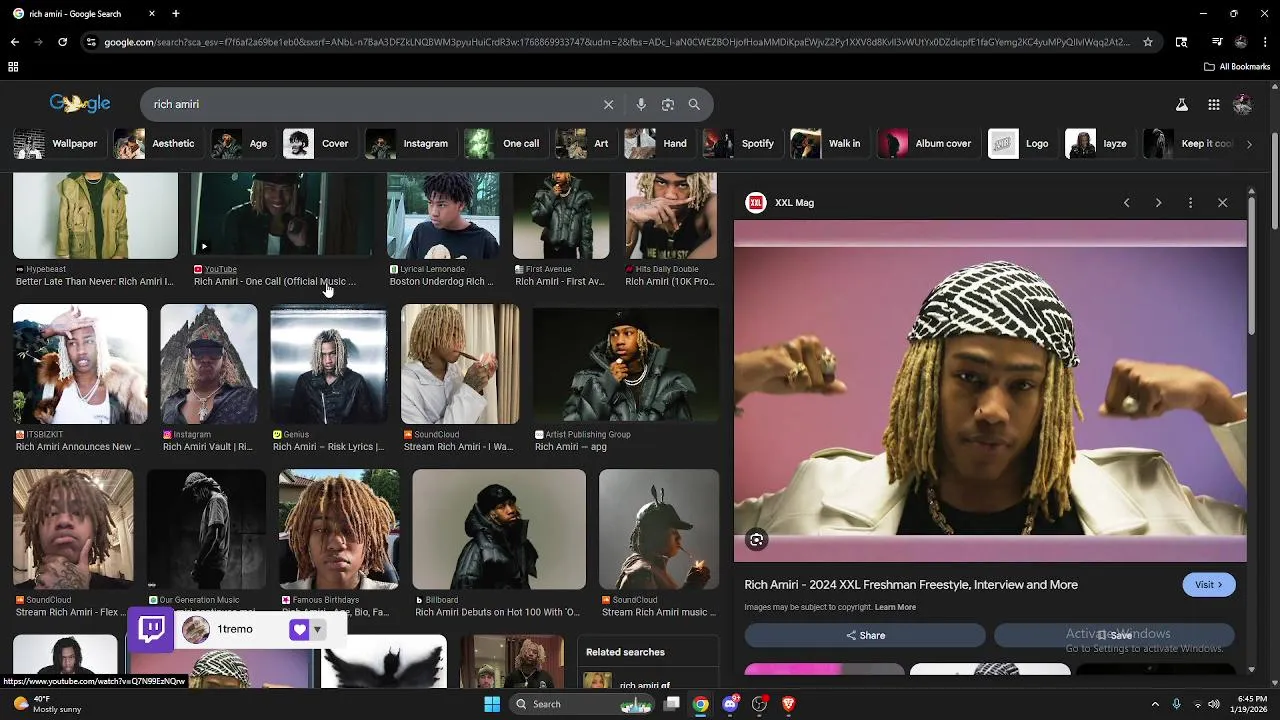Click the Visit button
The width and height of the screenshot is (1280, 720).
click(x=1208, y=585)
